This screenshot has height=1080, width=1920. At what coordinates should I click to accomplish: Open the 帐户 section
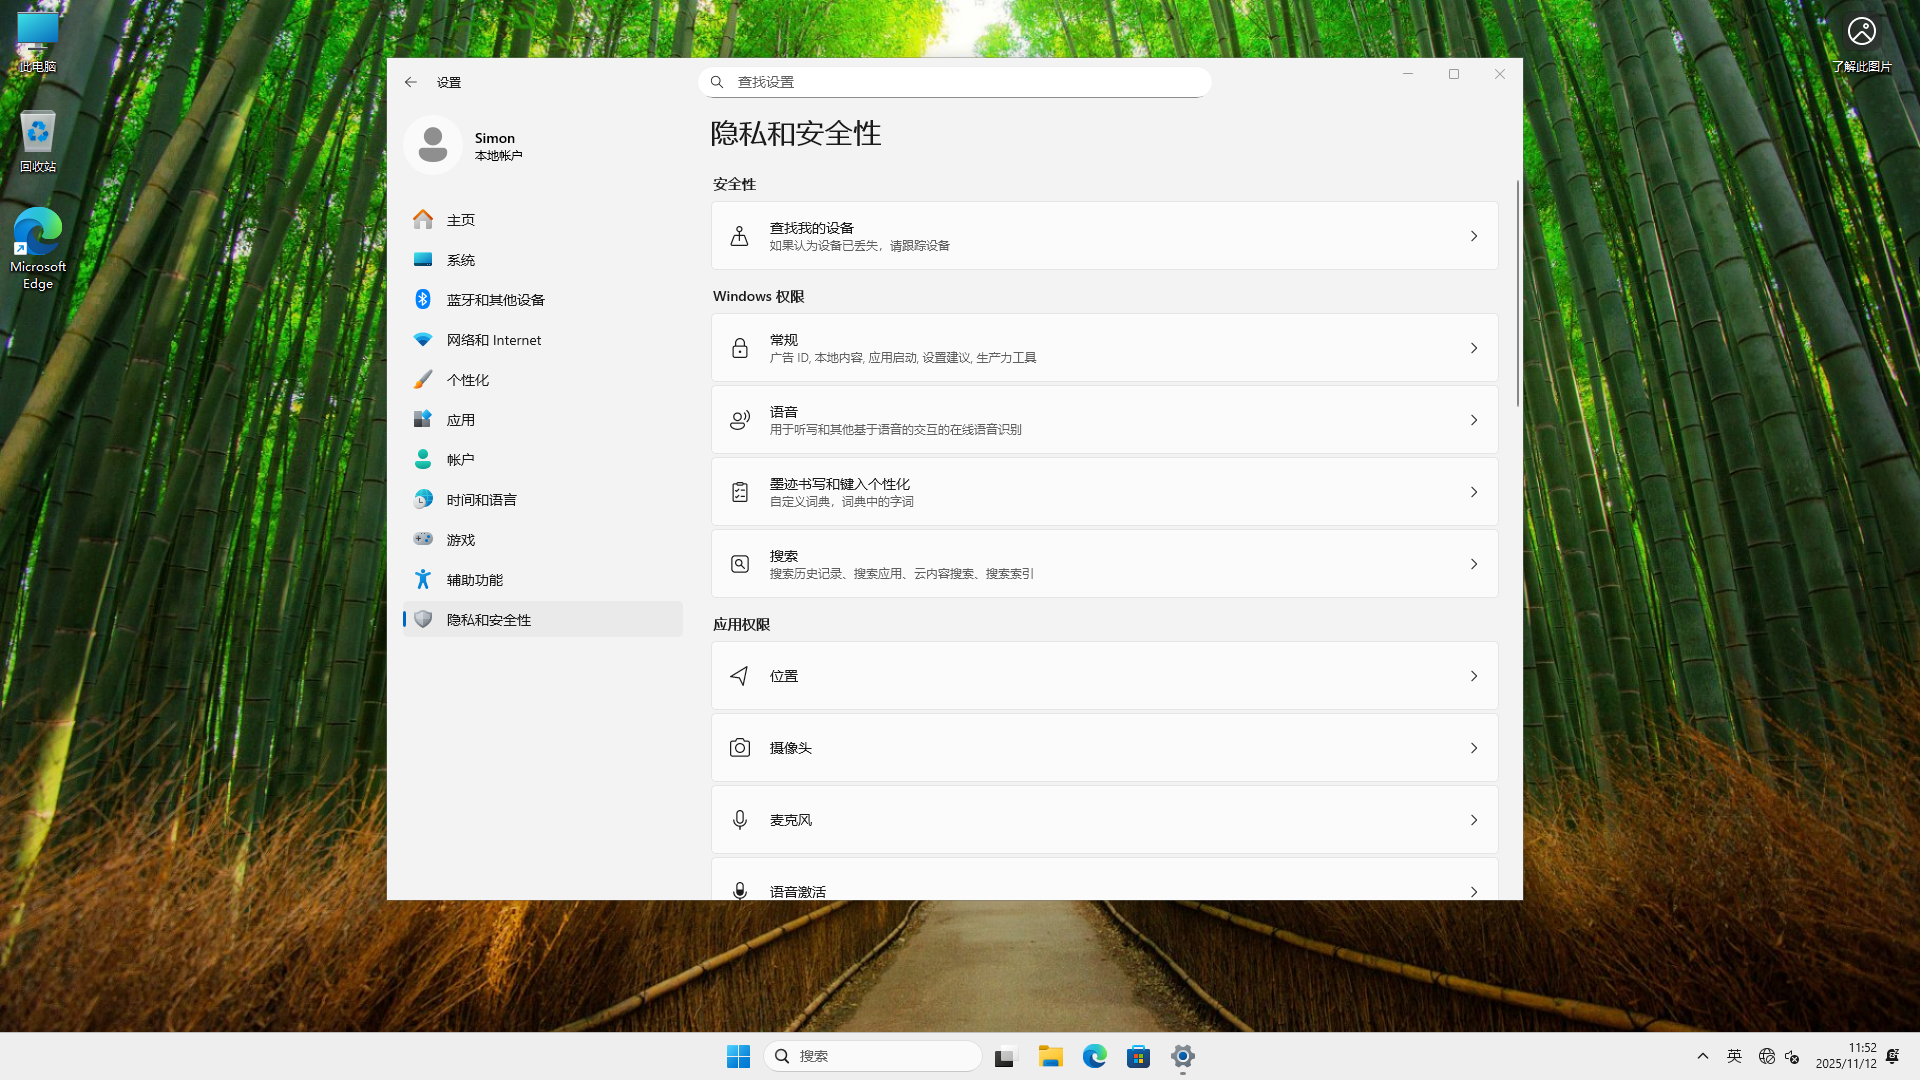coord(460,459)
